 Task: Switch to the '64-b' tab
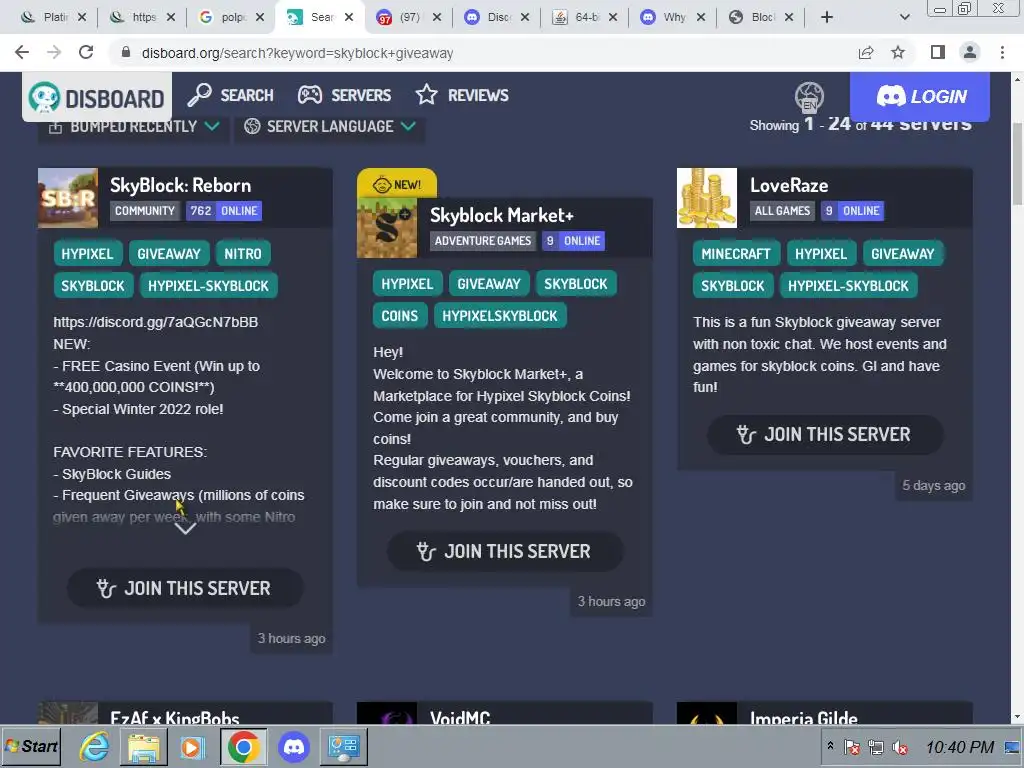click(585, 17)
